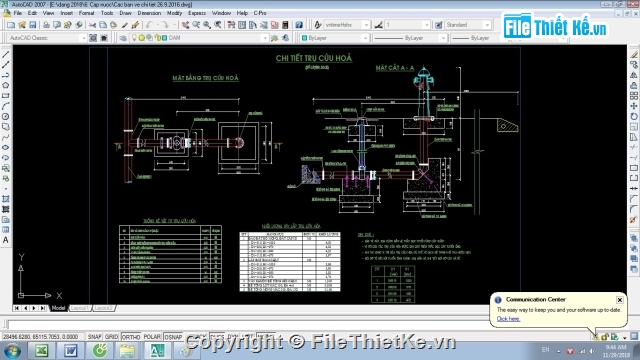Image resolution: width=640 pixels, height=360 pixels.
Task: Open the File menu
Action: [18, 13]
